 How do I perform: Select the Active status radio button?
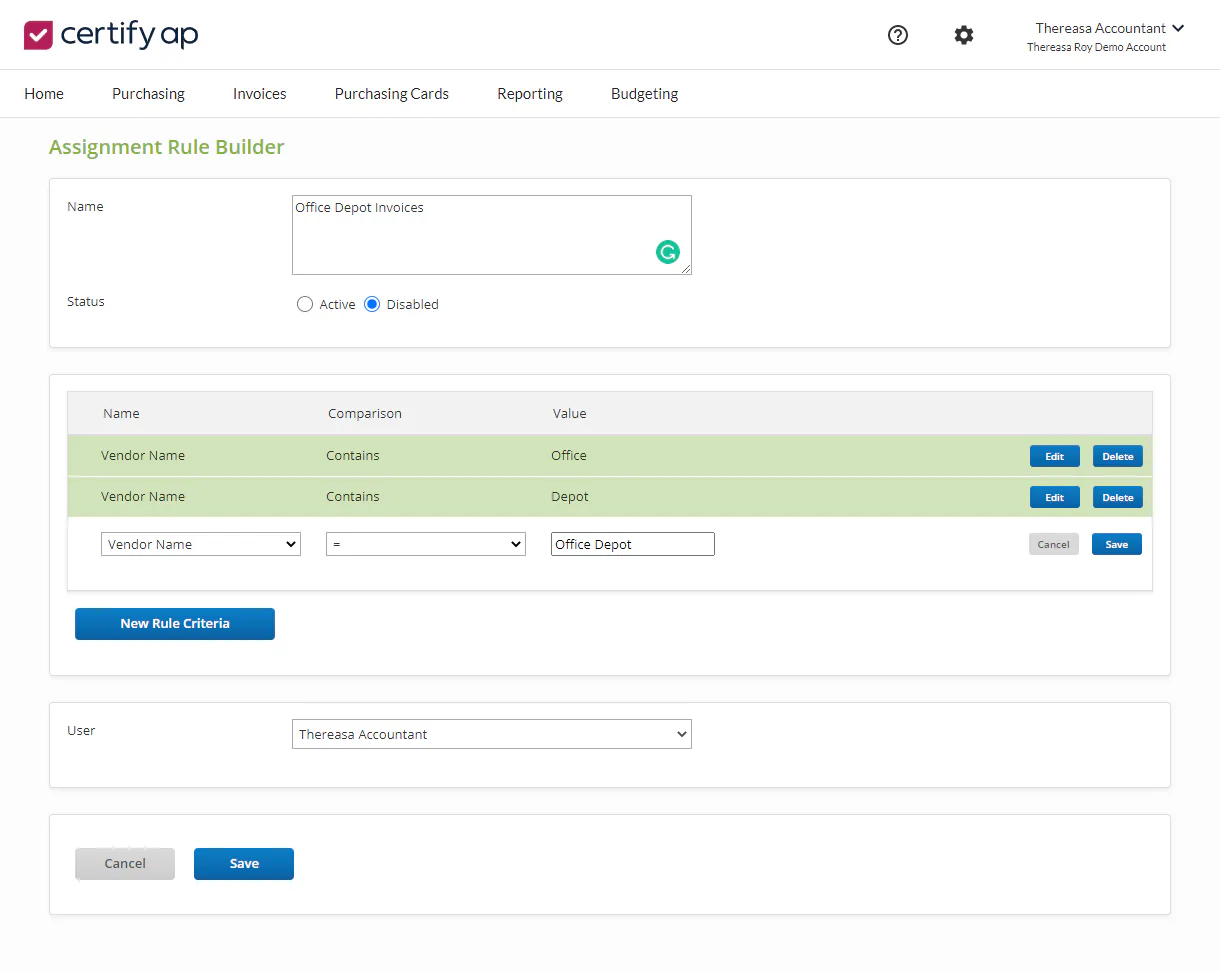coord(305,304)
